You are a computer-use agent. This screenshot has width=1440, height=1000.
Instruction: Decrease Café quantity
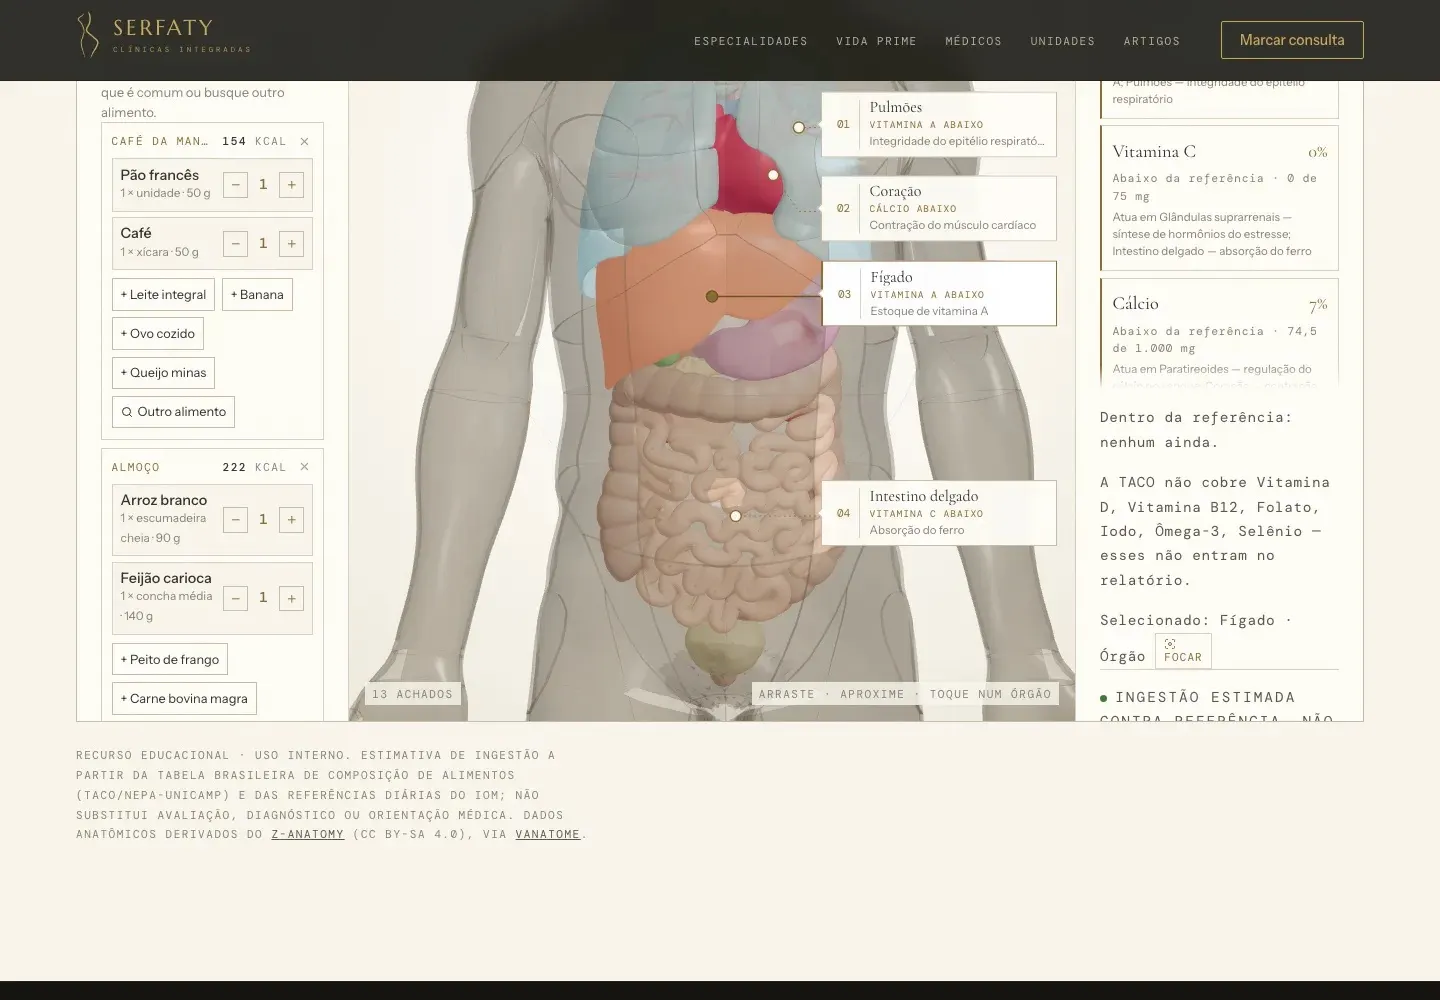coord(235,243)
